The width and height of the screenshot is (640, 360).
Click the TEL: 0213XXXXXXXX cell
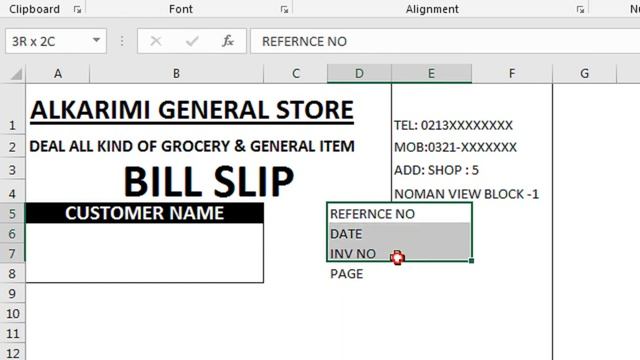[453, 125]
